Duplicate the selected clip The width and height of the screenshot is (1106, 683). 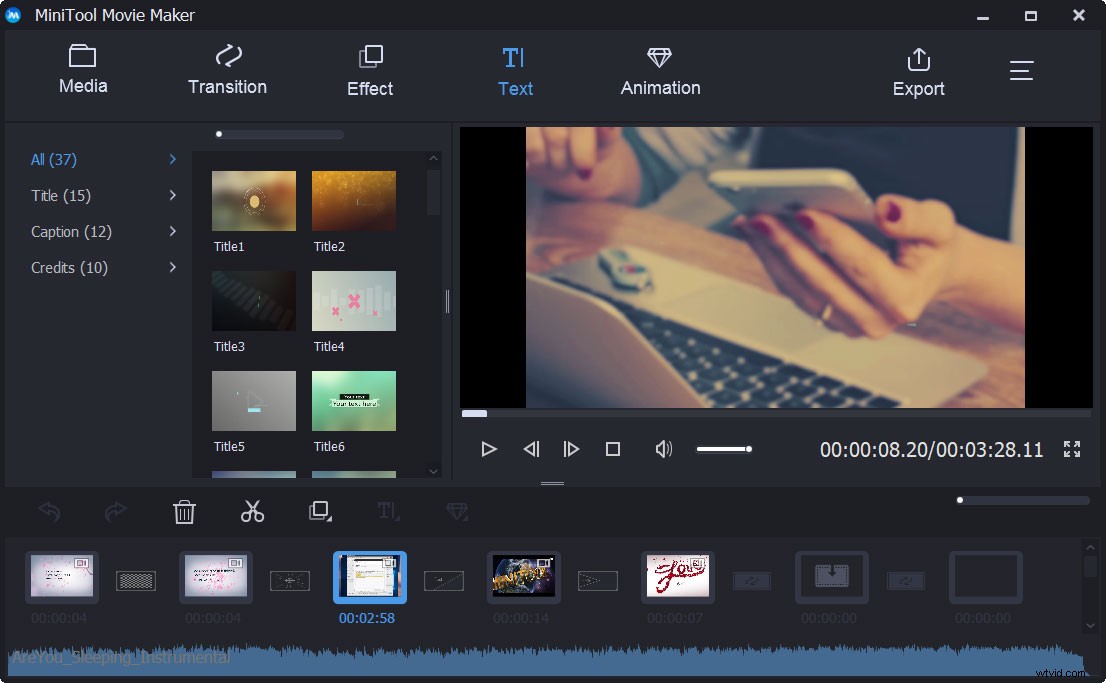click(x=319, y=511)
